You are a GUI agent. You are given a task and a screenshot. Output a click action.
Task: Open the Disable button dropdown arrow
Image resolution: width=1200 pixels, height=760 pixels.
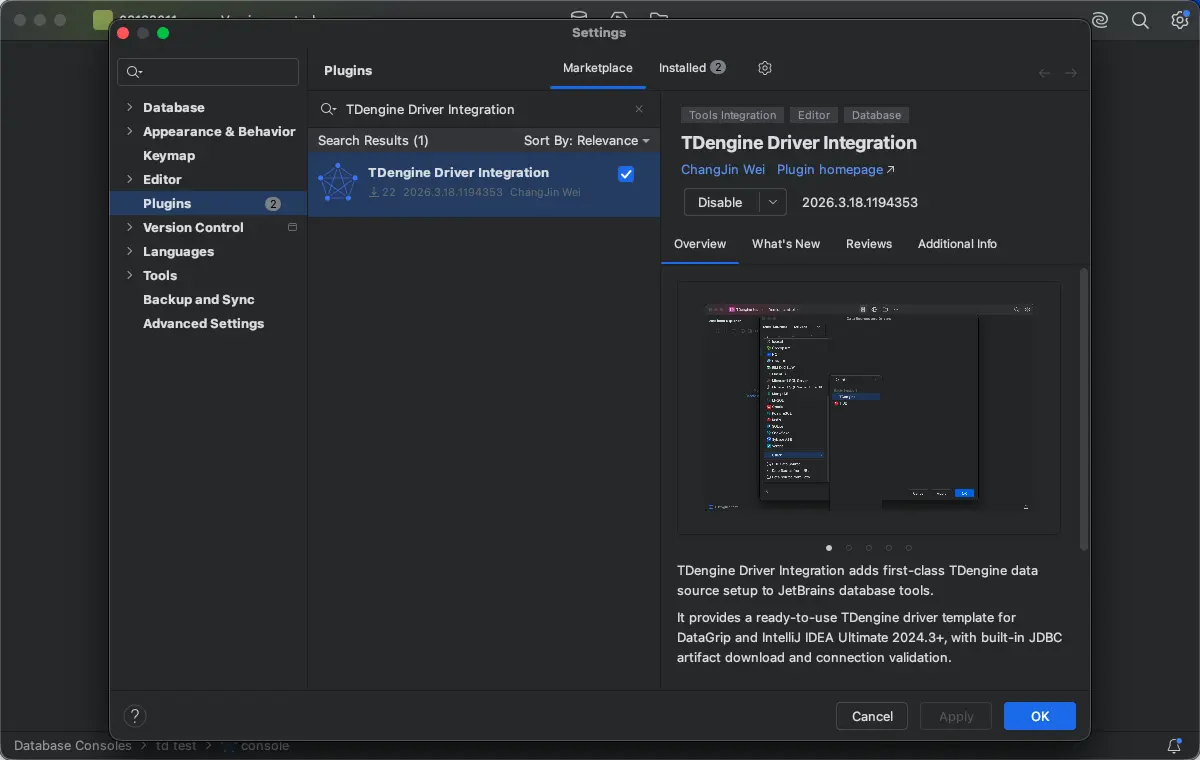pyautogui.click(x=772, y=202)
